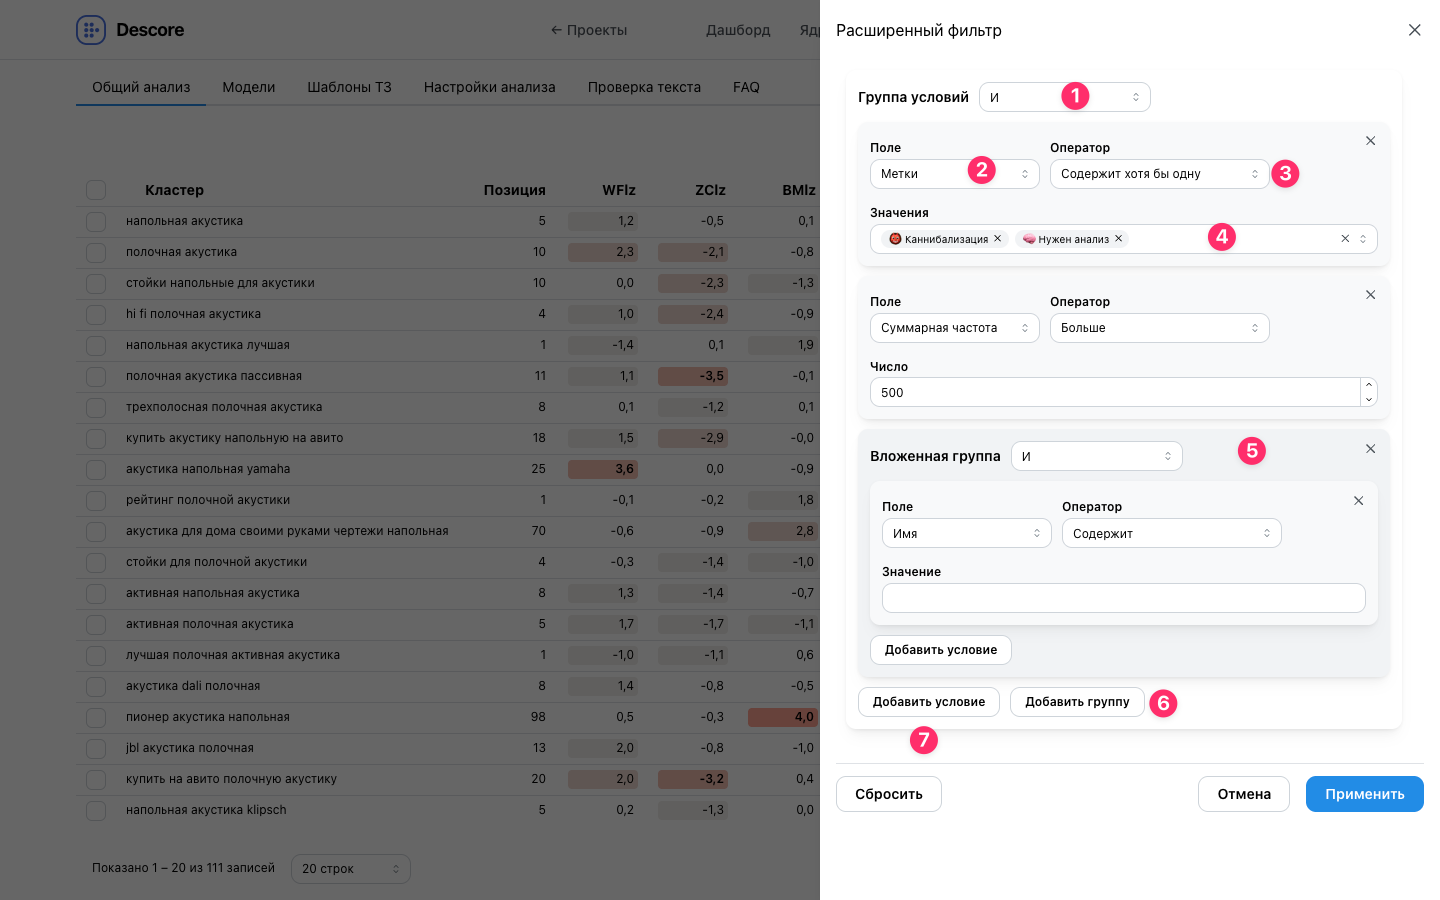Check the row полочная акустика
This screenshot has height=900, width=1440.
pos(96,252)
